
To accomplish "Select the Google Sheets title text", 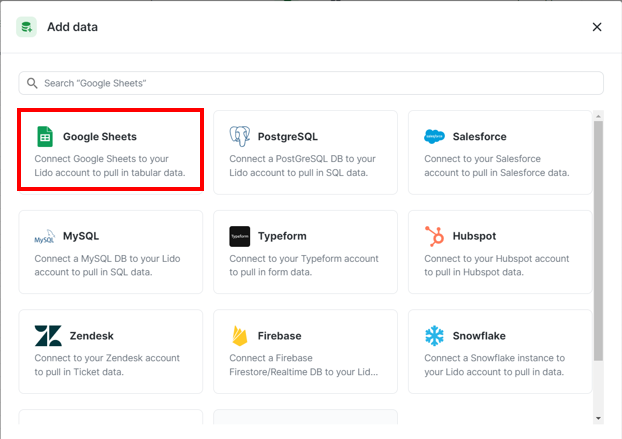I will pyautogui.click(x=100, y=137).
